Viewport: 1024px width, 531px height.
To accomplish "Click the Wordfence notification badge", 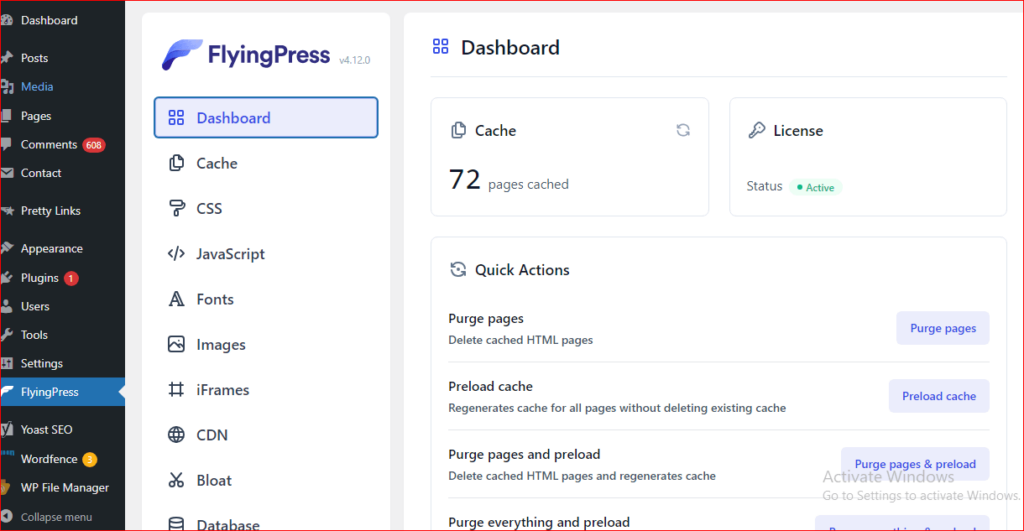I will coord(89,459).
